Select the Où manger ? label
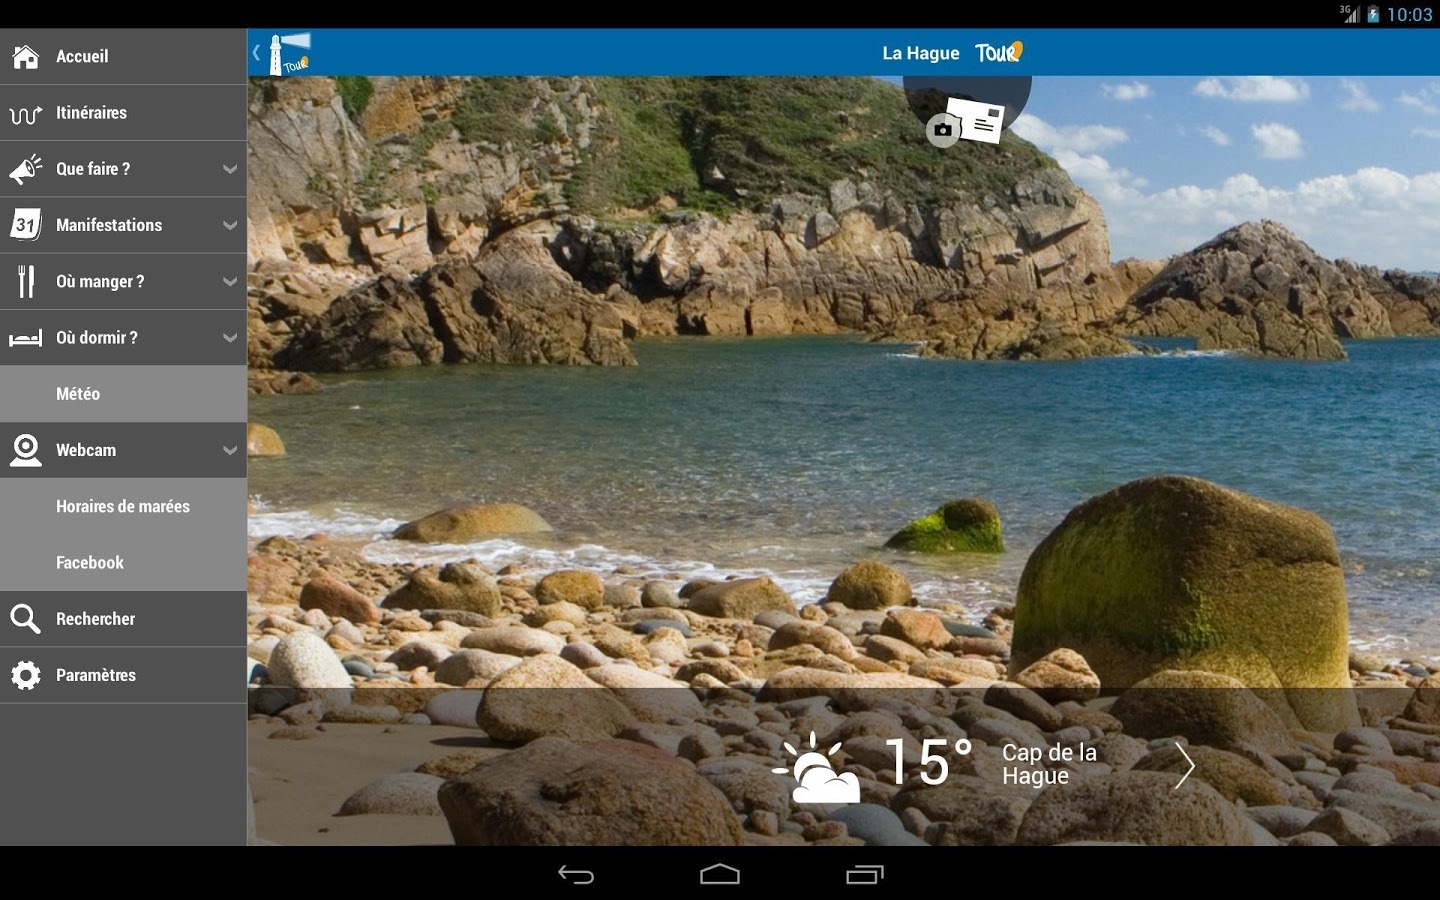Image resolution: width=1440 pixels, height=900 pixels. click(100, 282)
